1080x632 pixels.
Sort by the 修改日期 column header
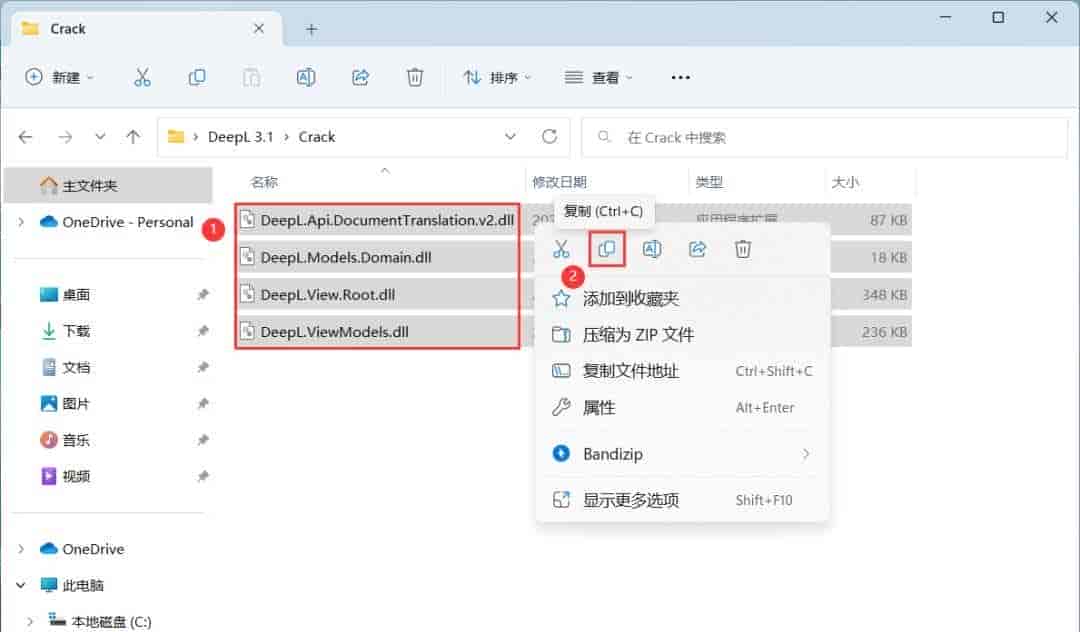coord(559,182)
